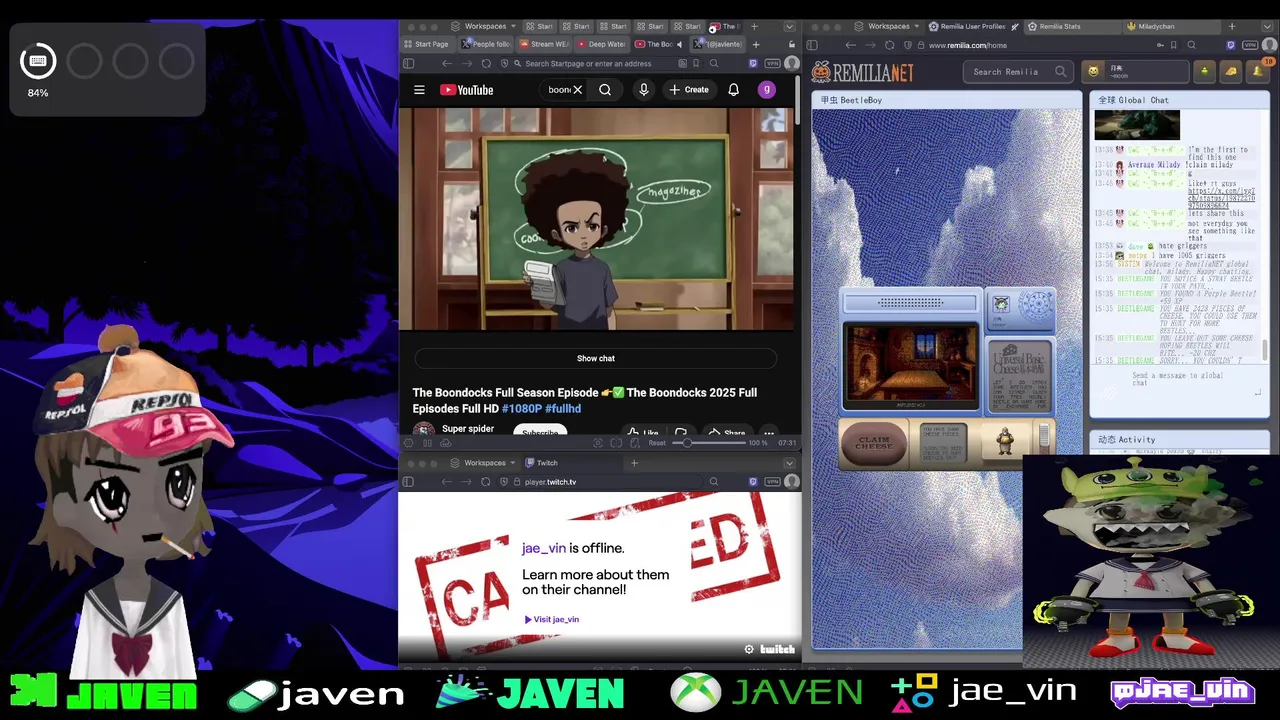Expand the tab list chevron in the Twitch browser window
This screenshot has height=720, width=1280.
(789, 463)
